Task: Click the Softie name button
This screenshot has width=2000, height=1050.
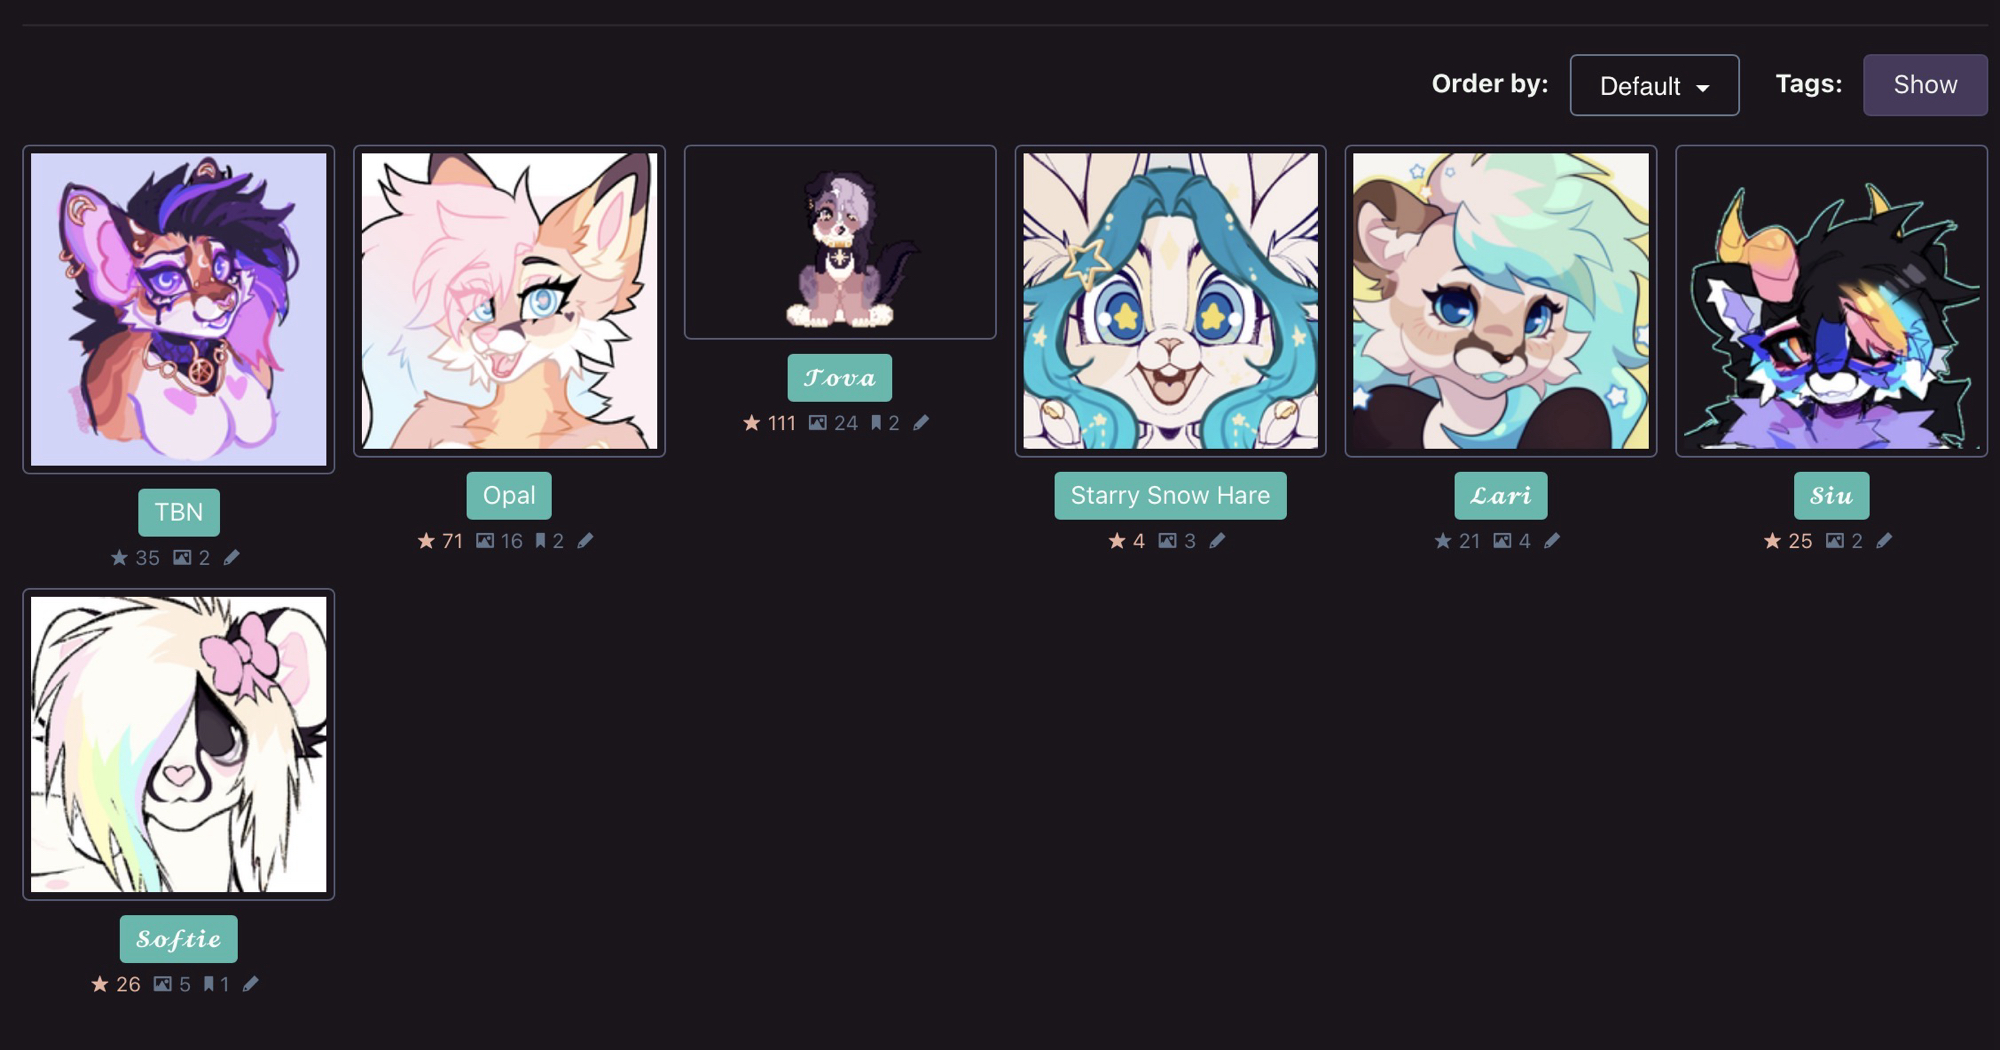Action: click(x=179, y=939)
